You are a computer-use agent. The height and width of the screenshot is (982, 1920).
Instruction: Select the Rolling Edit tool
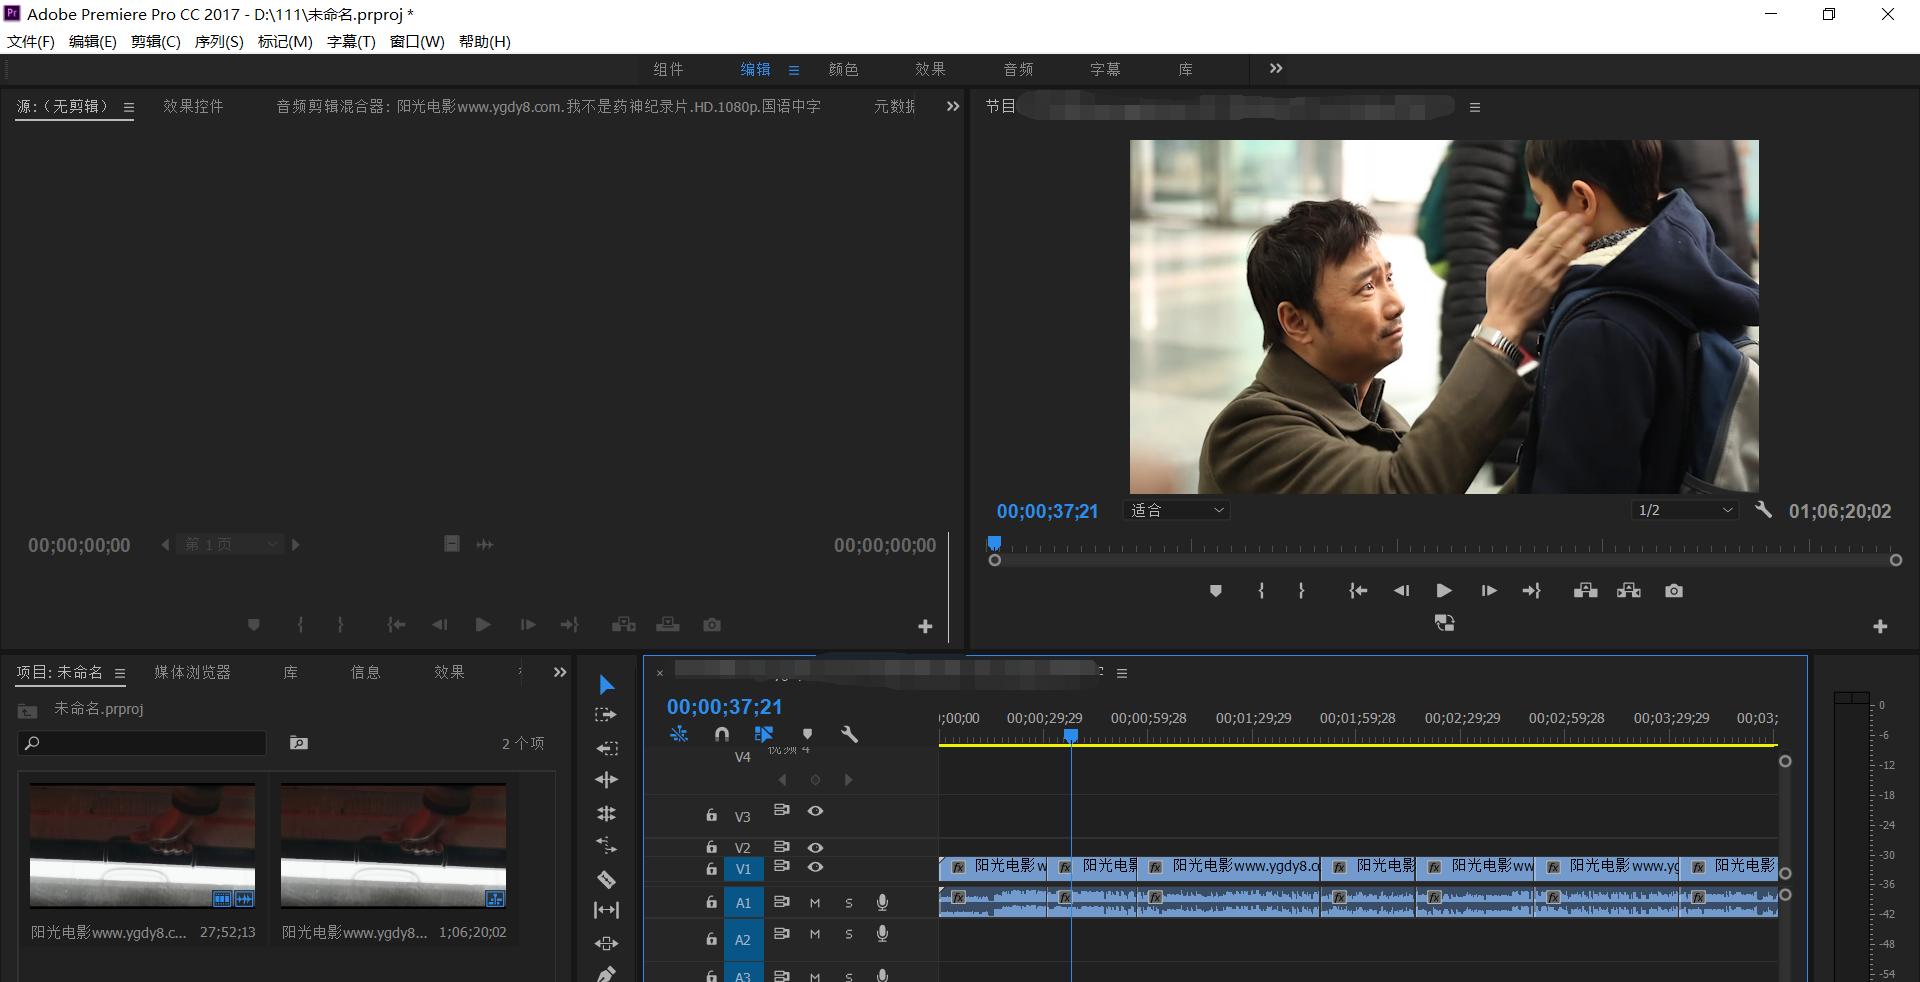606,814
